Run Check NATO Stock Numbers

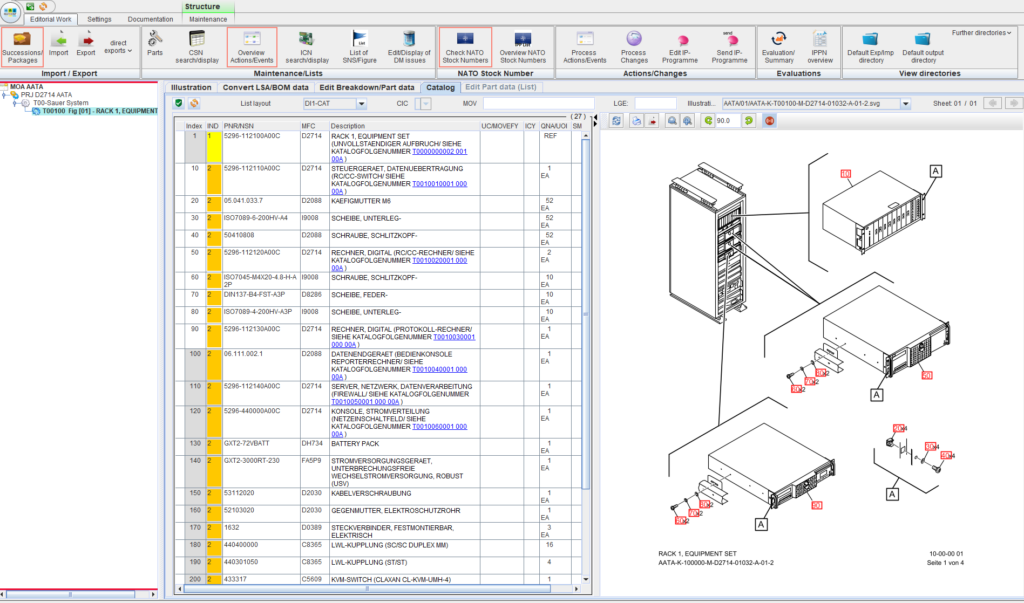tap(466, 47)
